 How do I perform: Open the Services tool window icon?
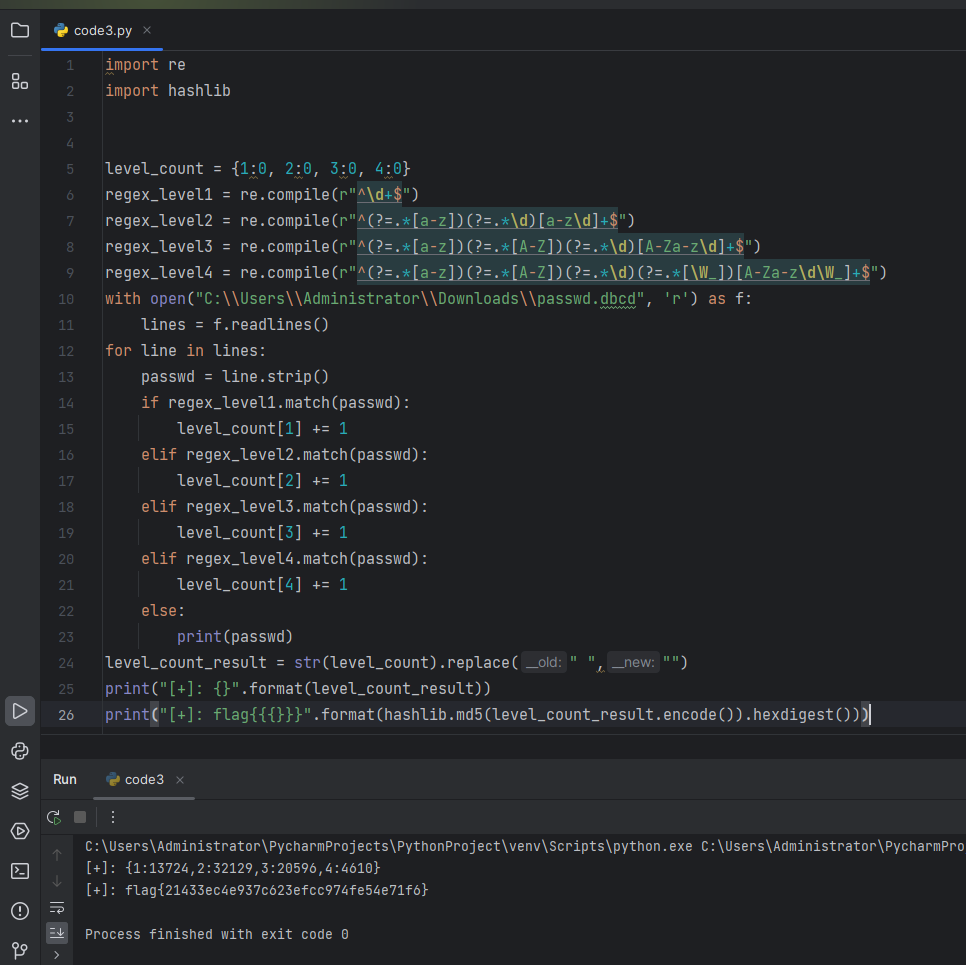pyautogui.click(x=20, y=831)
